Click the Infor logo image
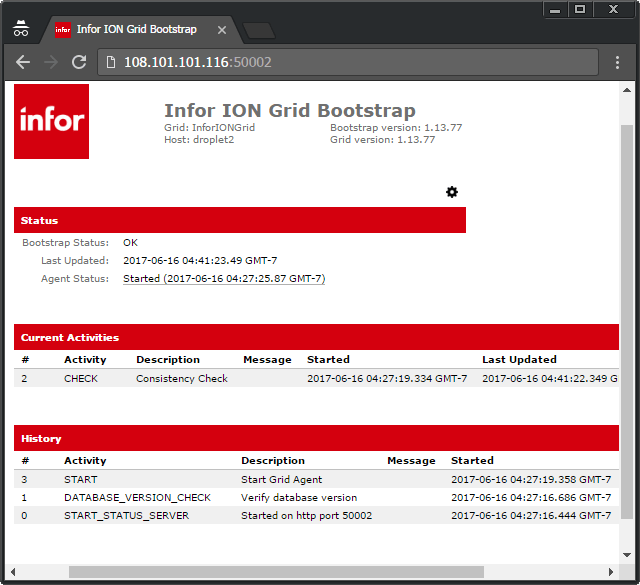640x585 pixels. [x=51, y=121]
